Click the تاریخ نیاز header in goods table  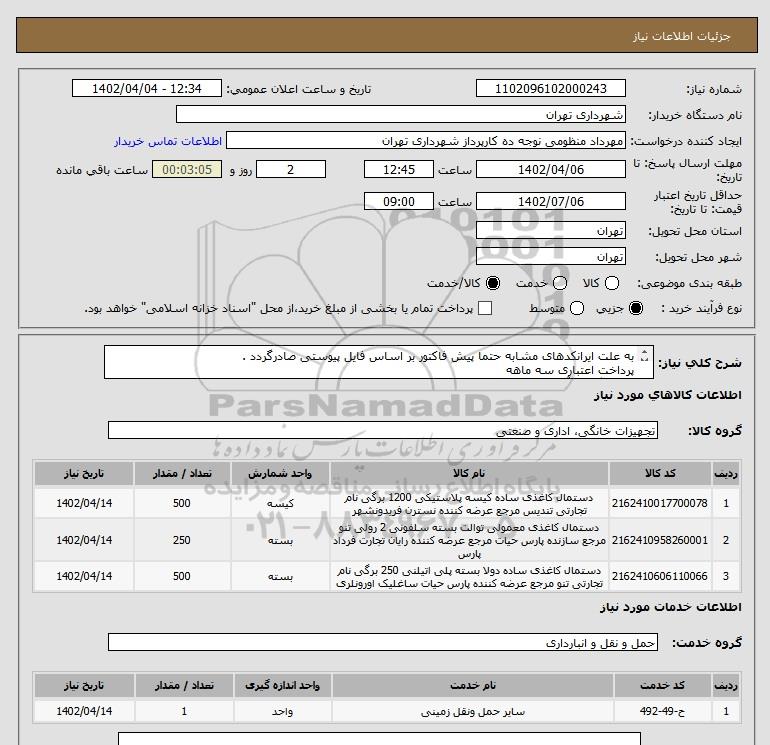click(84, 473)
